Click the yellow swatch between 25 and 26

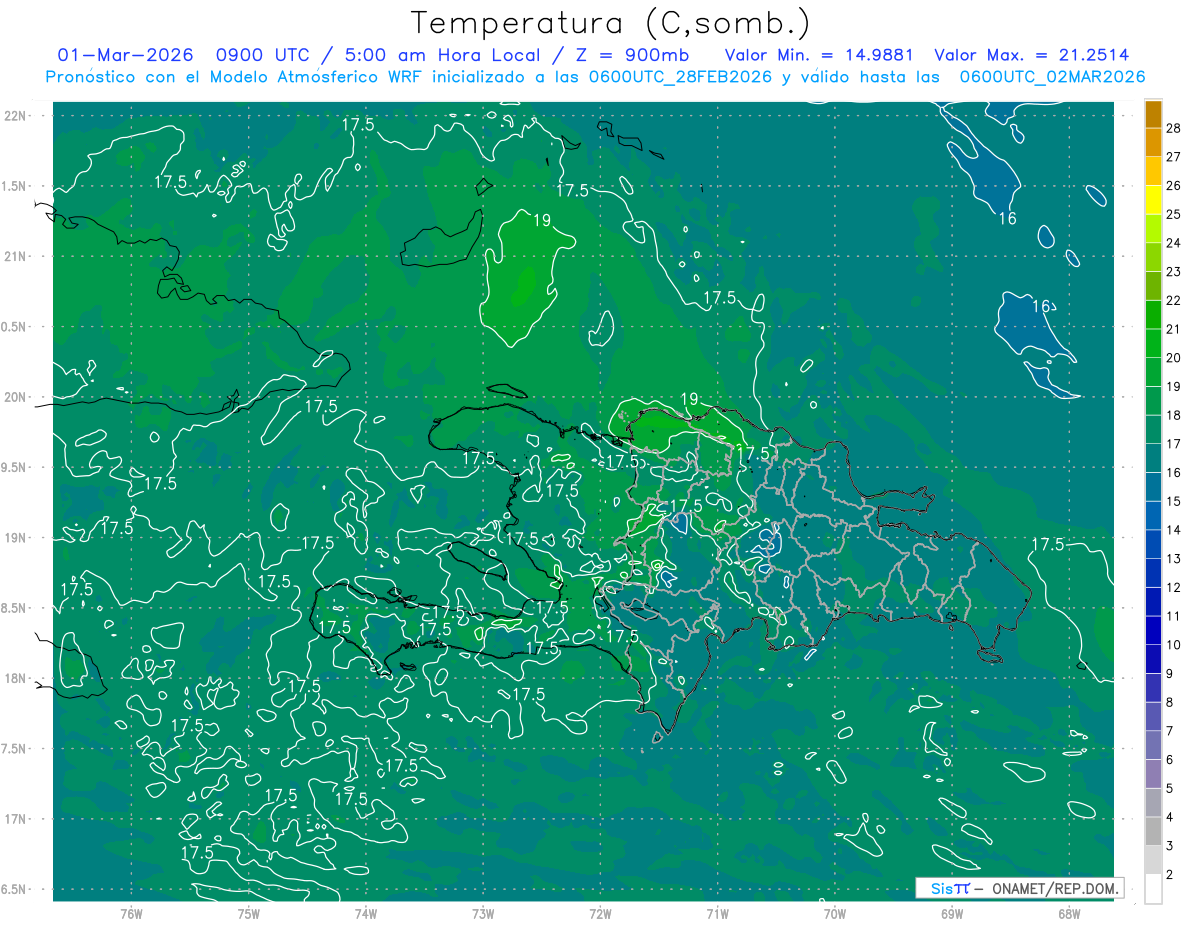1153,200
